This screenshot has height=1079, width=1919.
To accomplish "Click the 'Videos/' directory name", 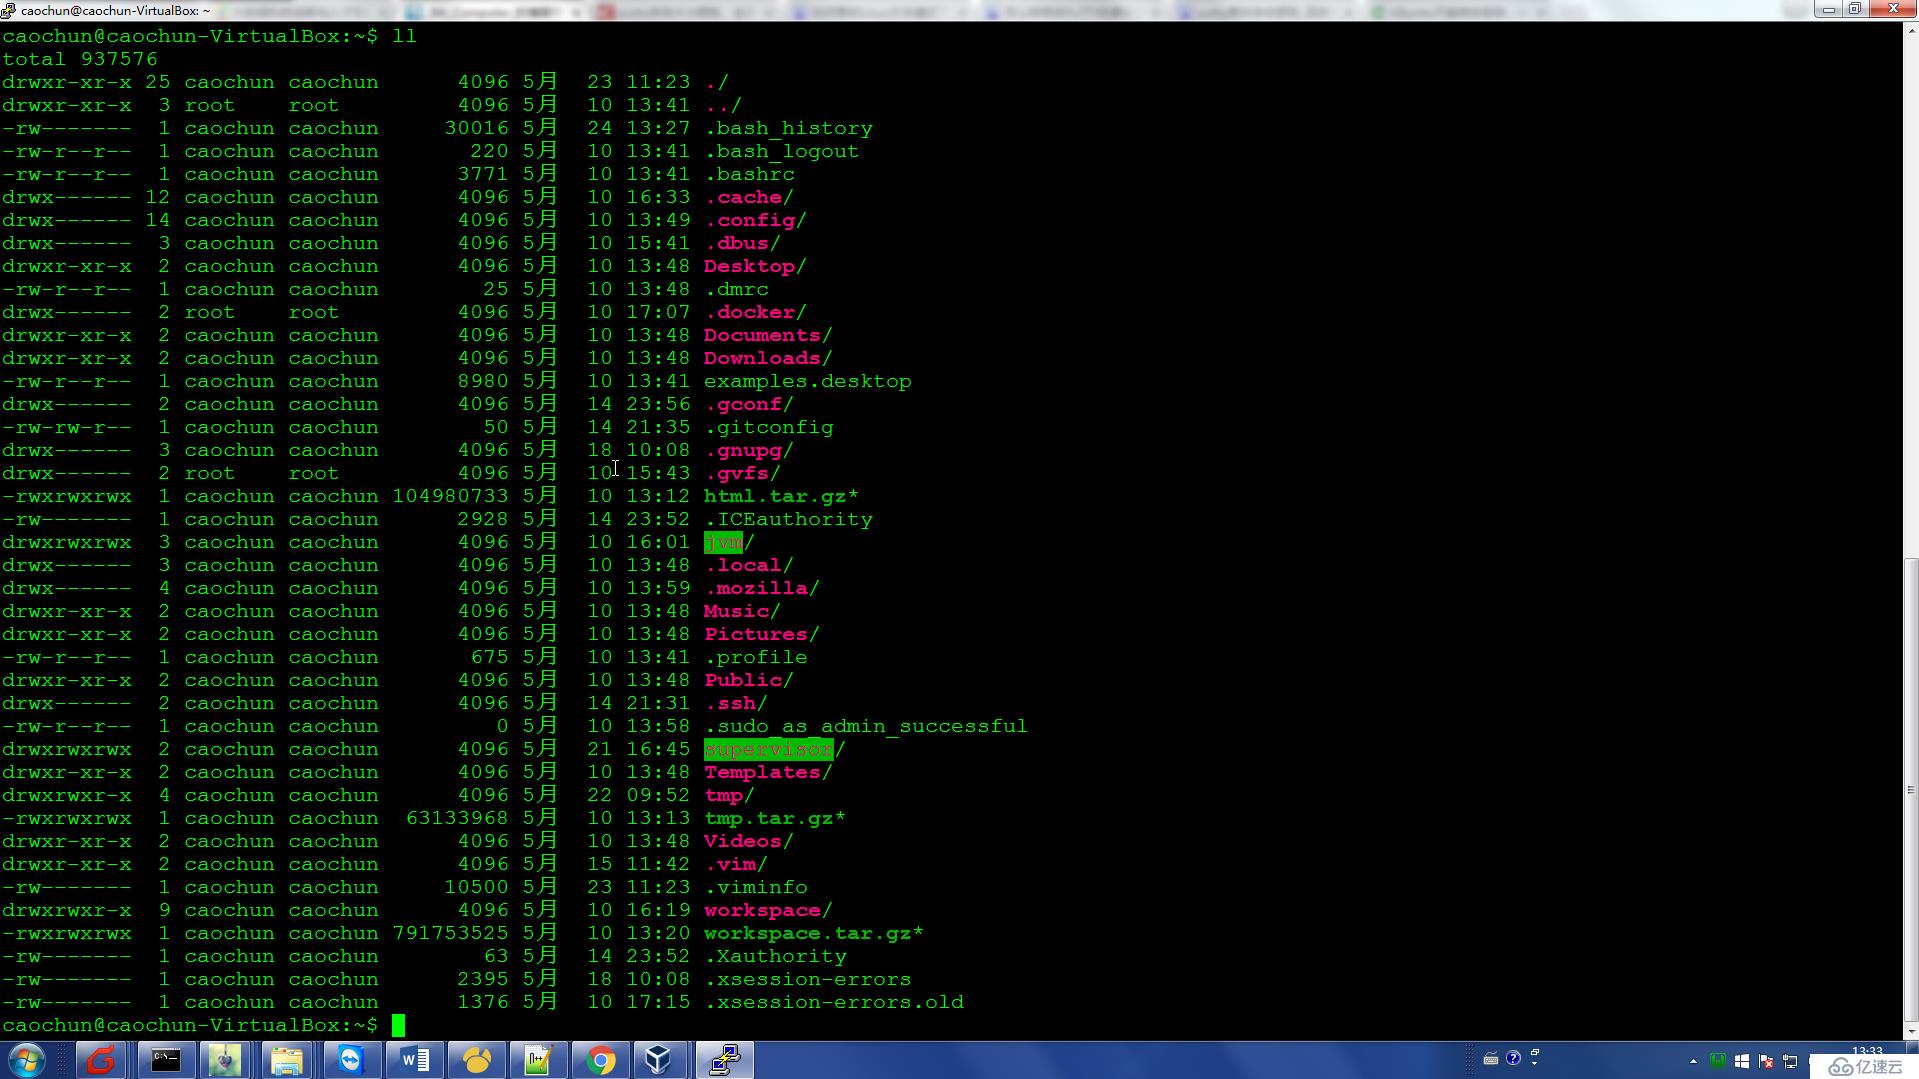I will click(749, 841).
